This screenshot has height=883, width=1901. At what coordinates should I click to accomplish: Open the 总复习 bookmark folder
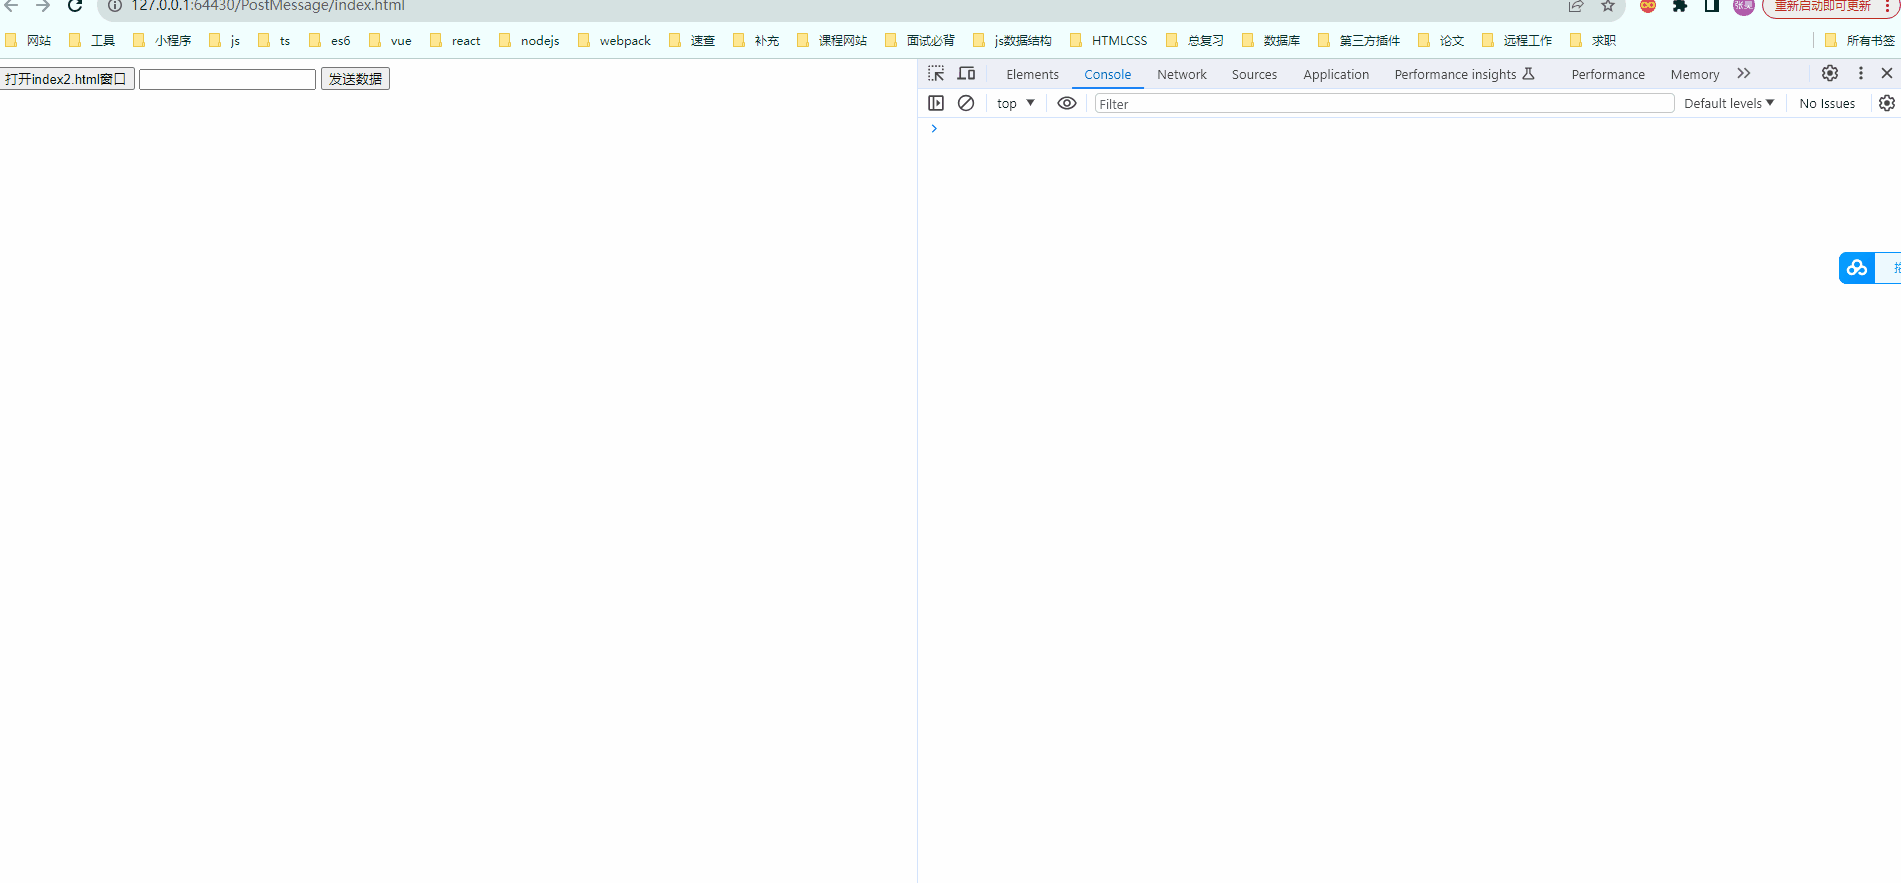pyautogui.click(x=1195, y=41)
